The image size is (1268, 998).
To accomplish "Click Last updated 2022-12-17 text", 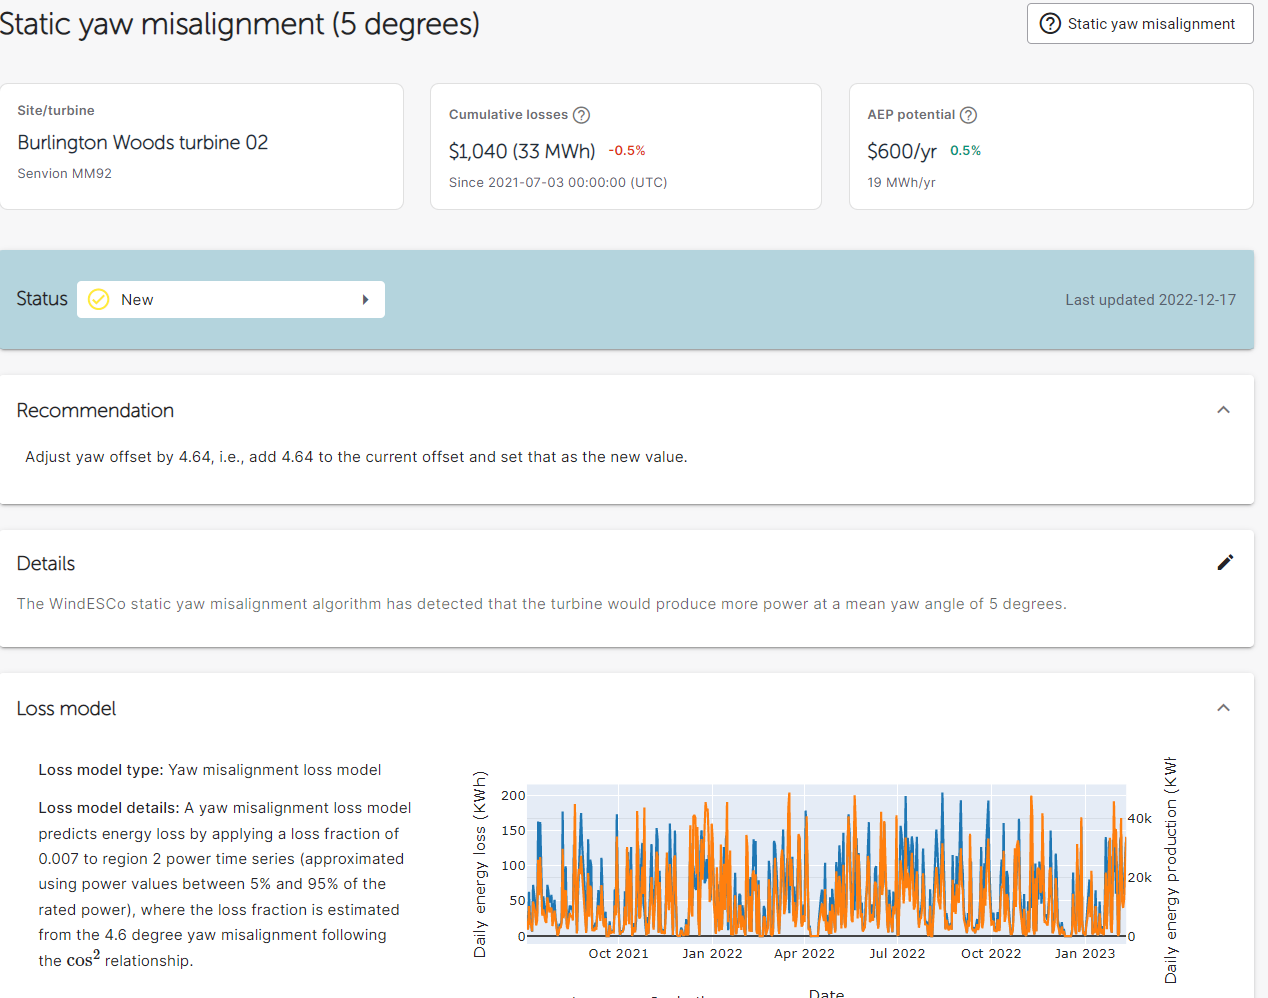I will pyautogui.click(x=1150, y=299).
